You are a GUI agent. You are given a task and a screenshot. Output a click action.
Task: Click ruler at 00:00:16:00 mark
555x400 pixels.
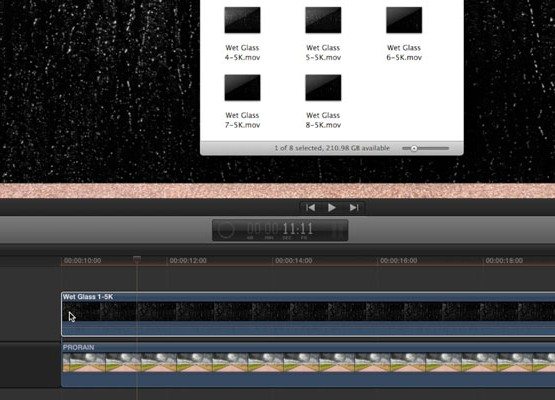point(399,261)
